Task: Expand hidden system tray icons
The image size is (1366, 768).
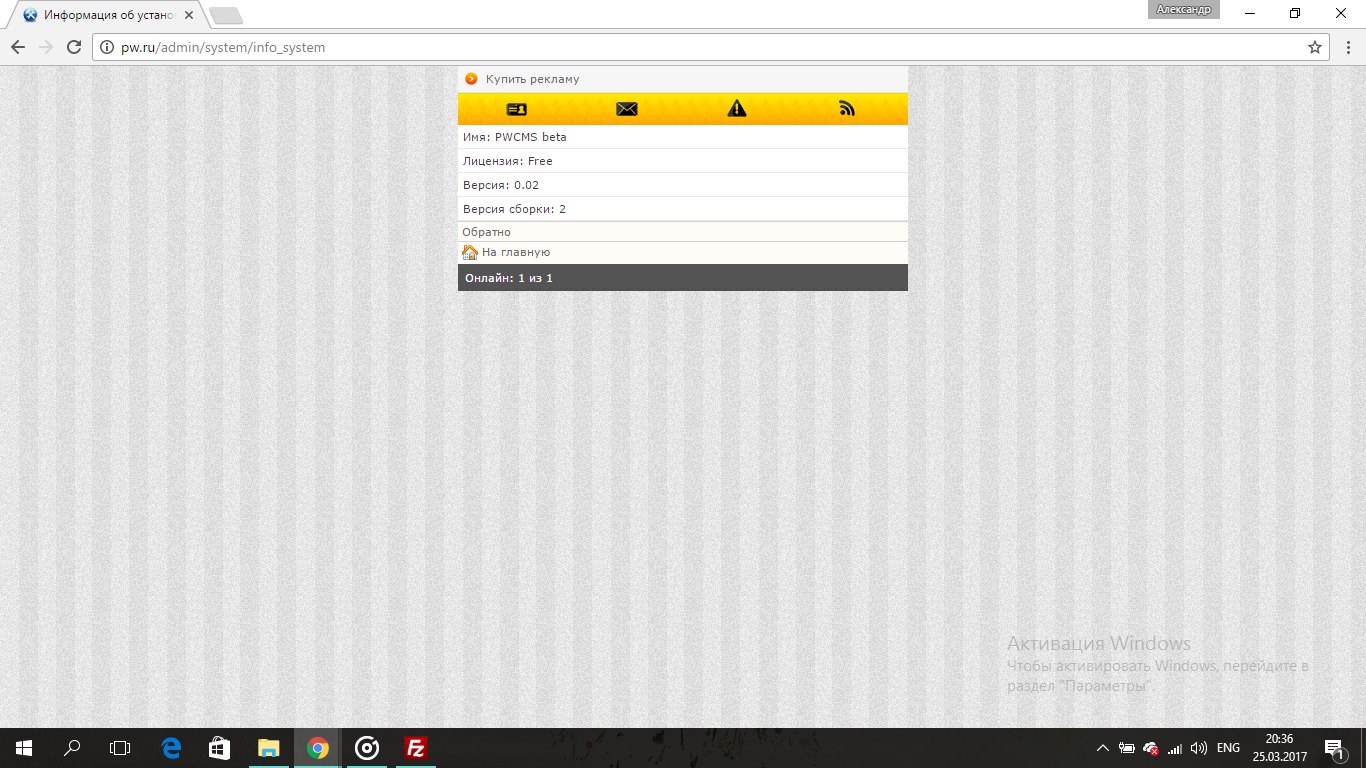Action: coord(1103,748)
